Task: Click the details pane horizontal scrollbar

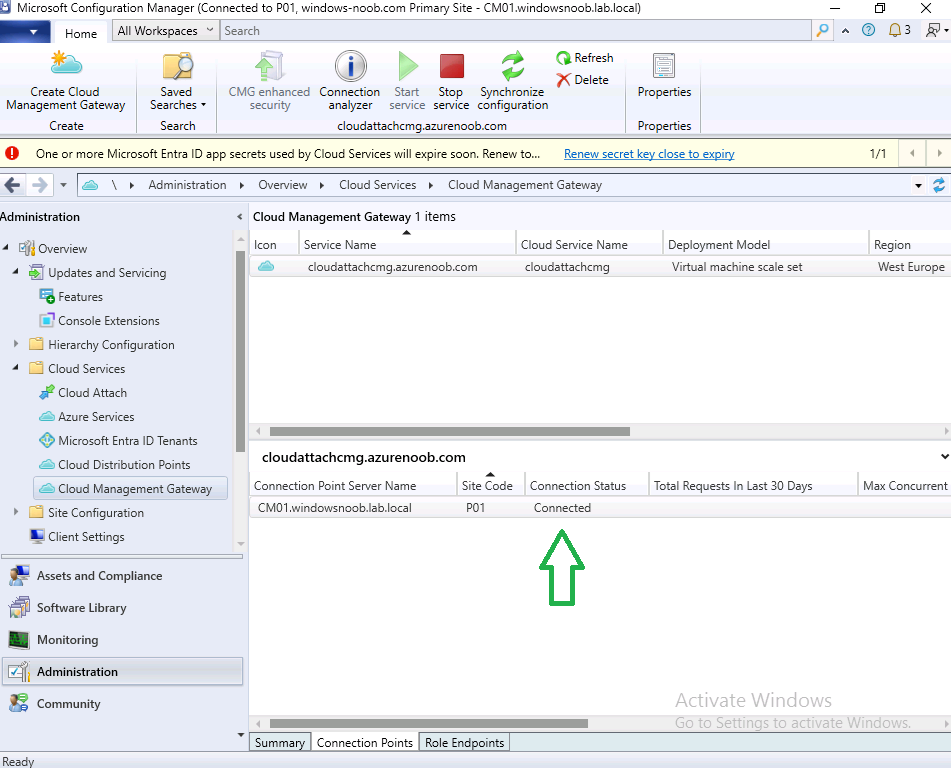Action: click(x=429, y=723)
